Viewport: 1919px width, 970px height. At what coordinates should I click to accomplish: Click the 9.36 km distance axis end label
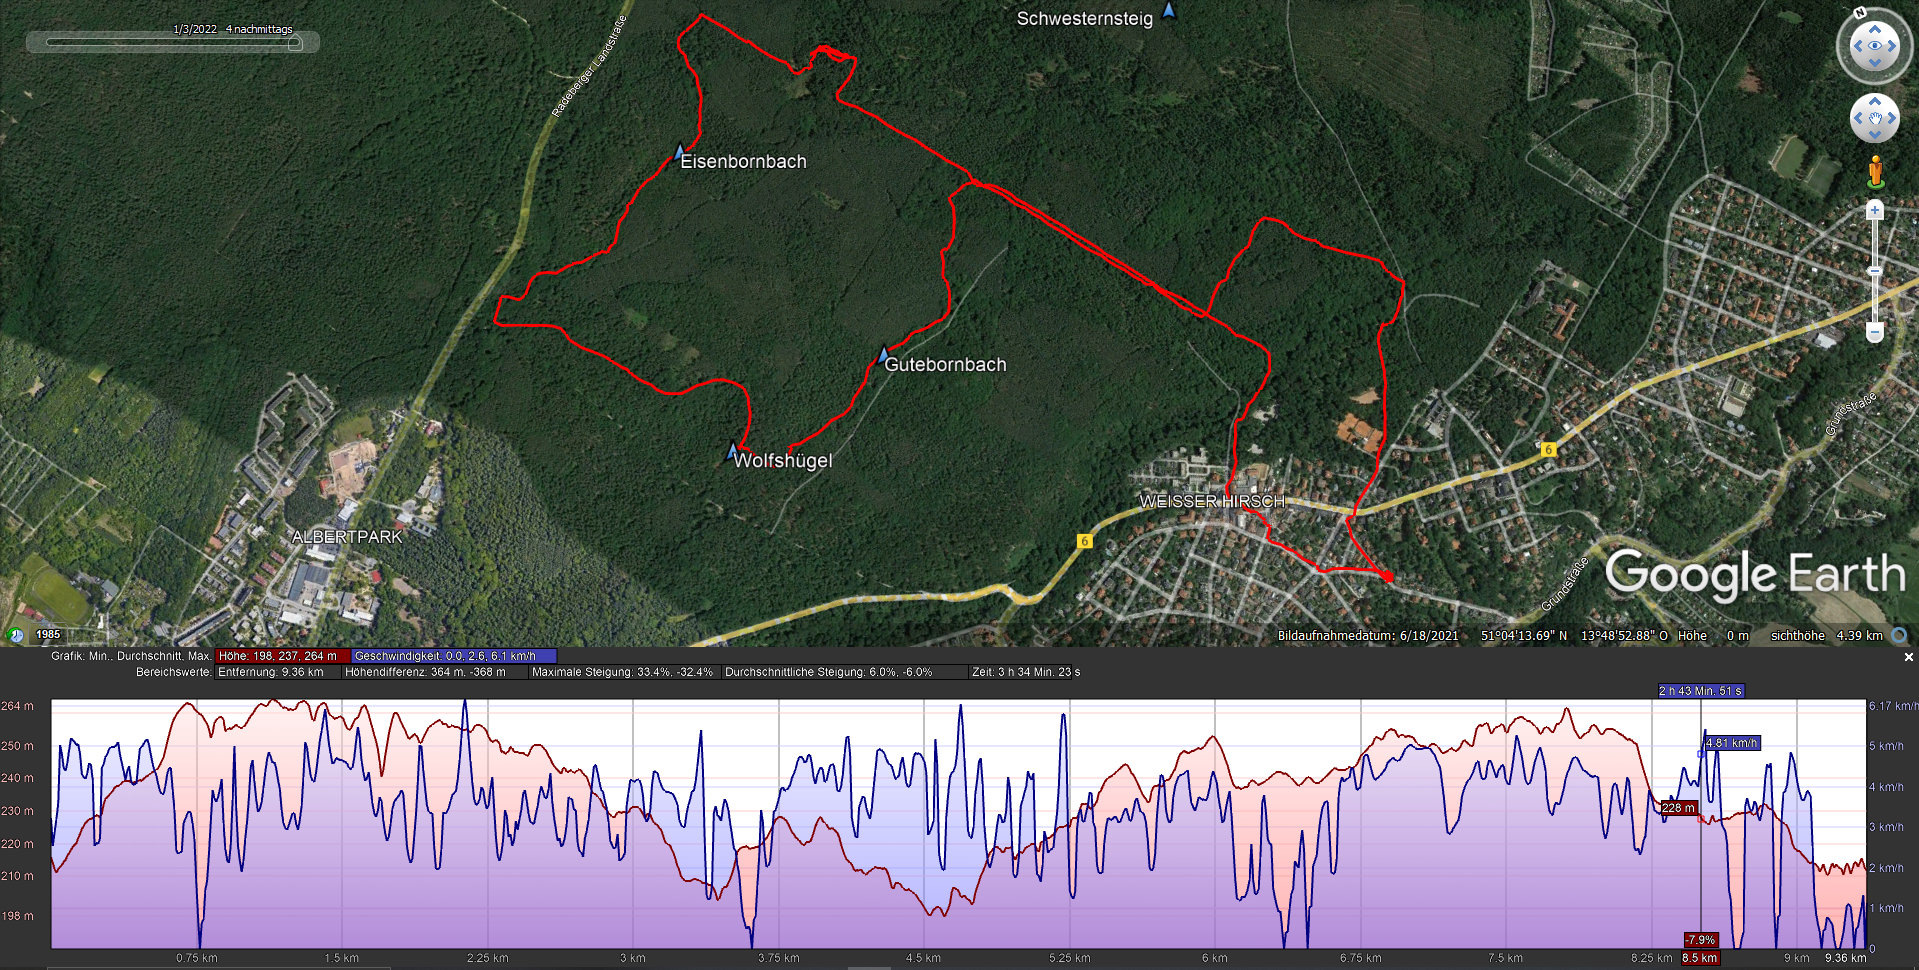(1845, 958)
